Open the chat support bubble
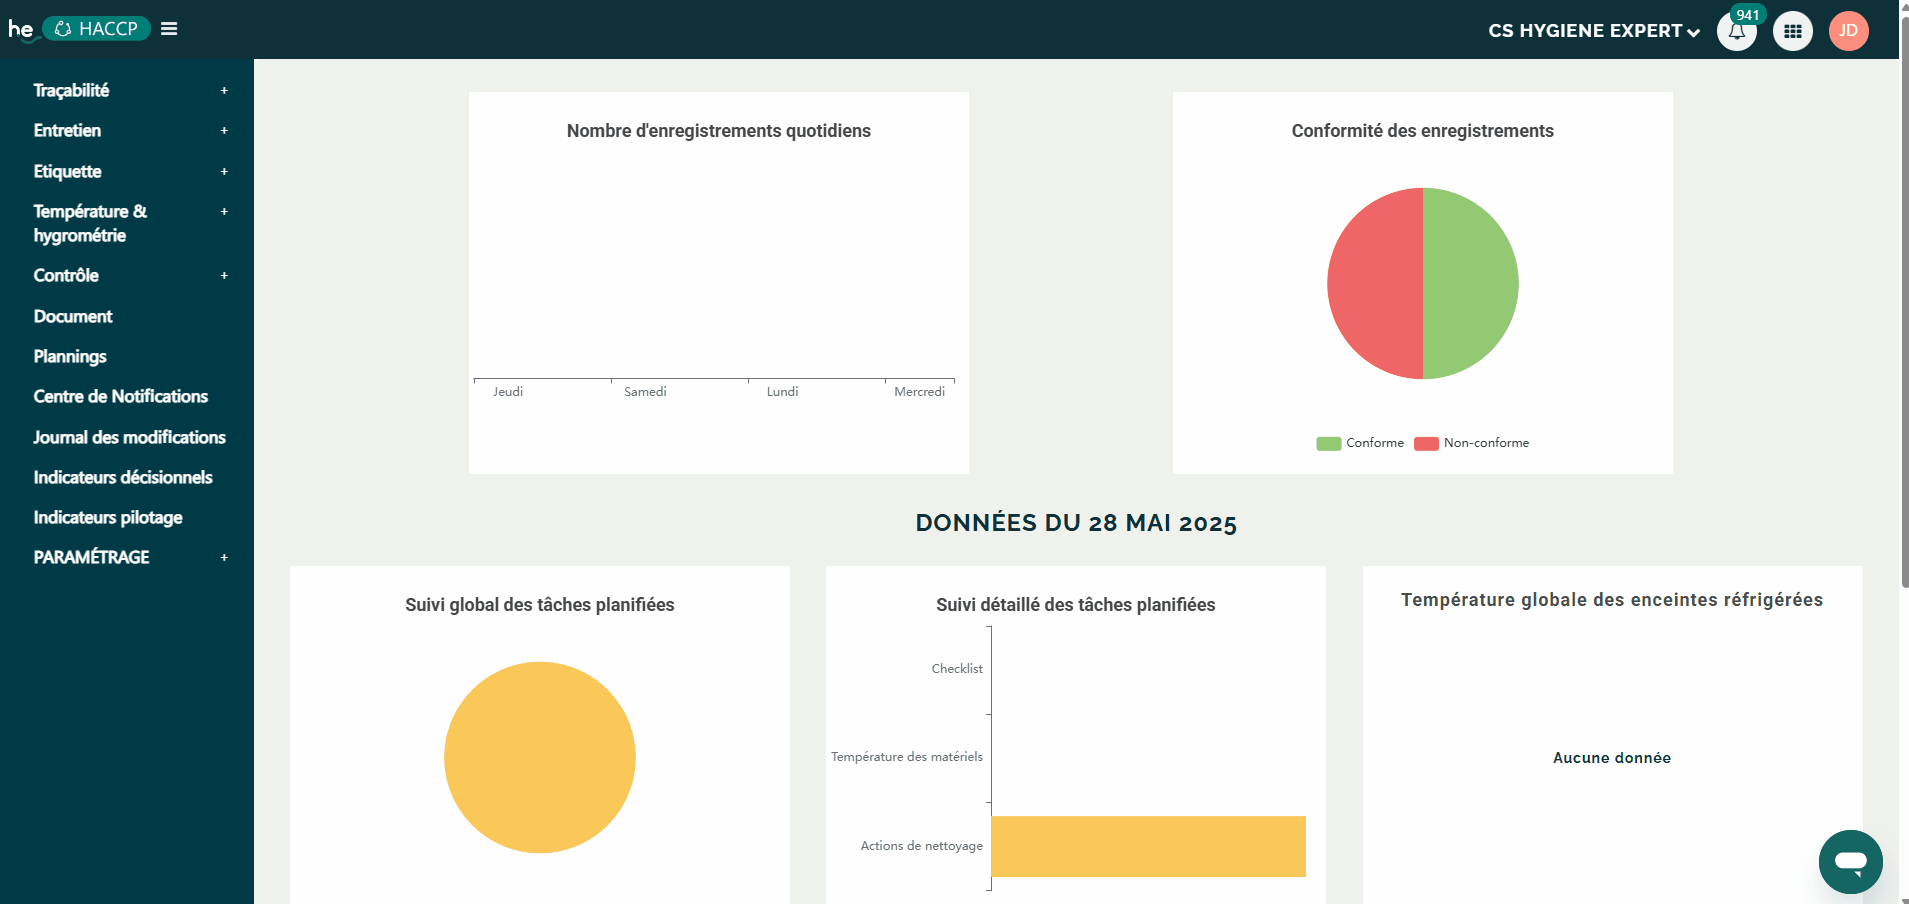 coord(1850,861)
